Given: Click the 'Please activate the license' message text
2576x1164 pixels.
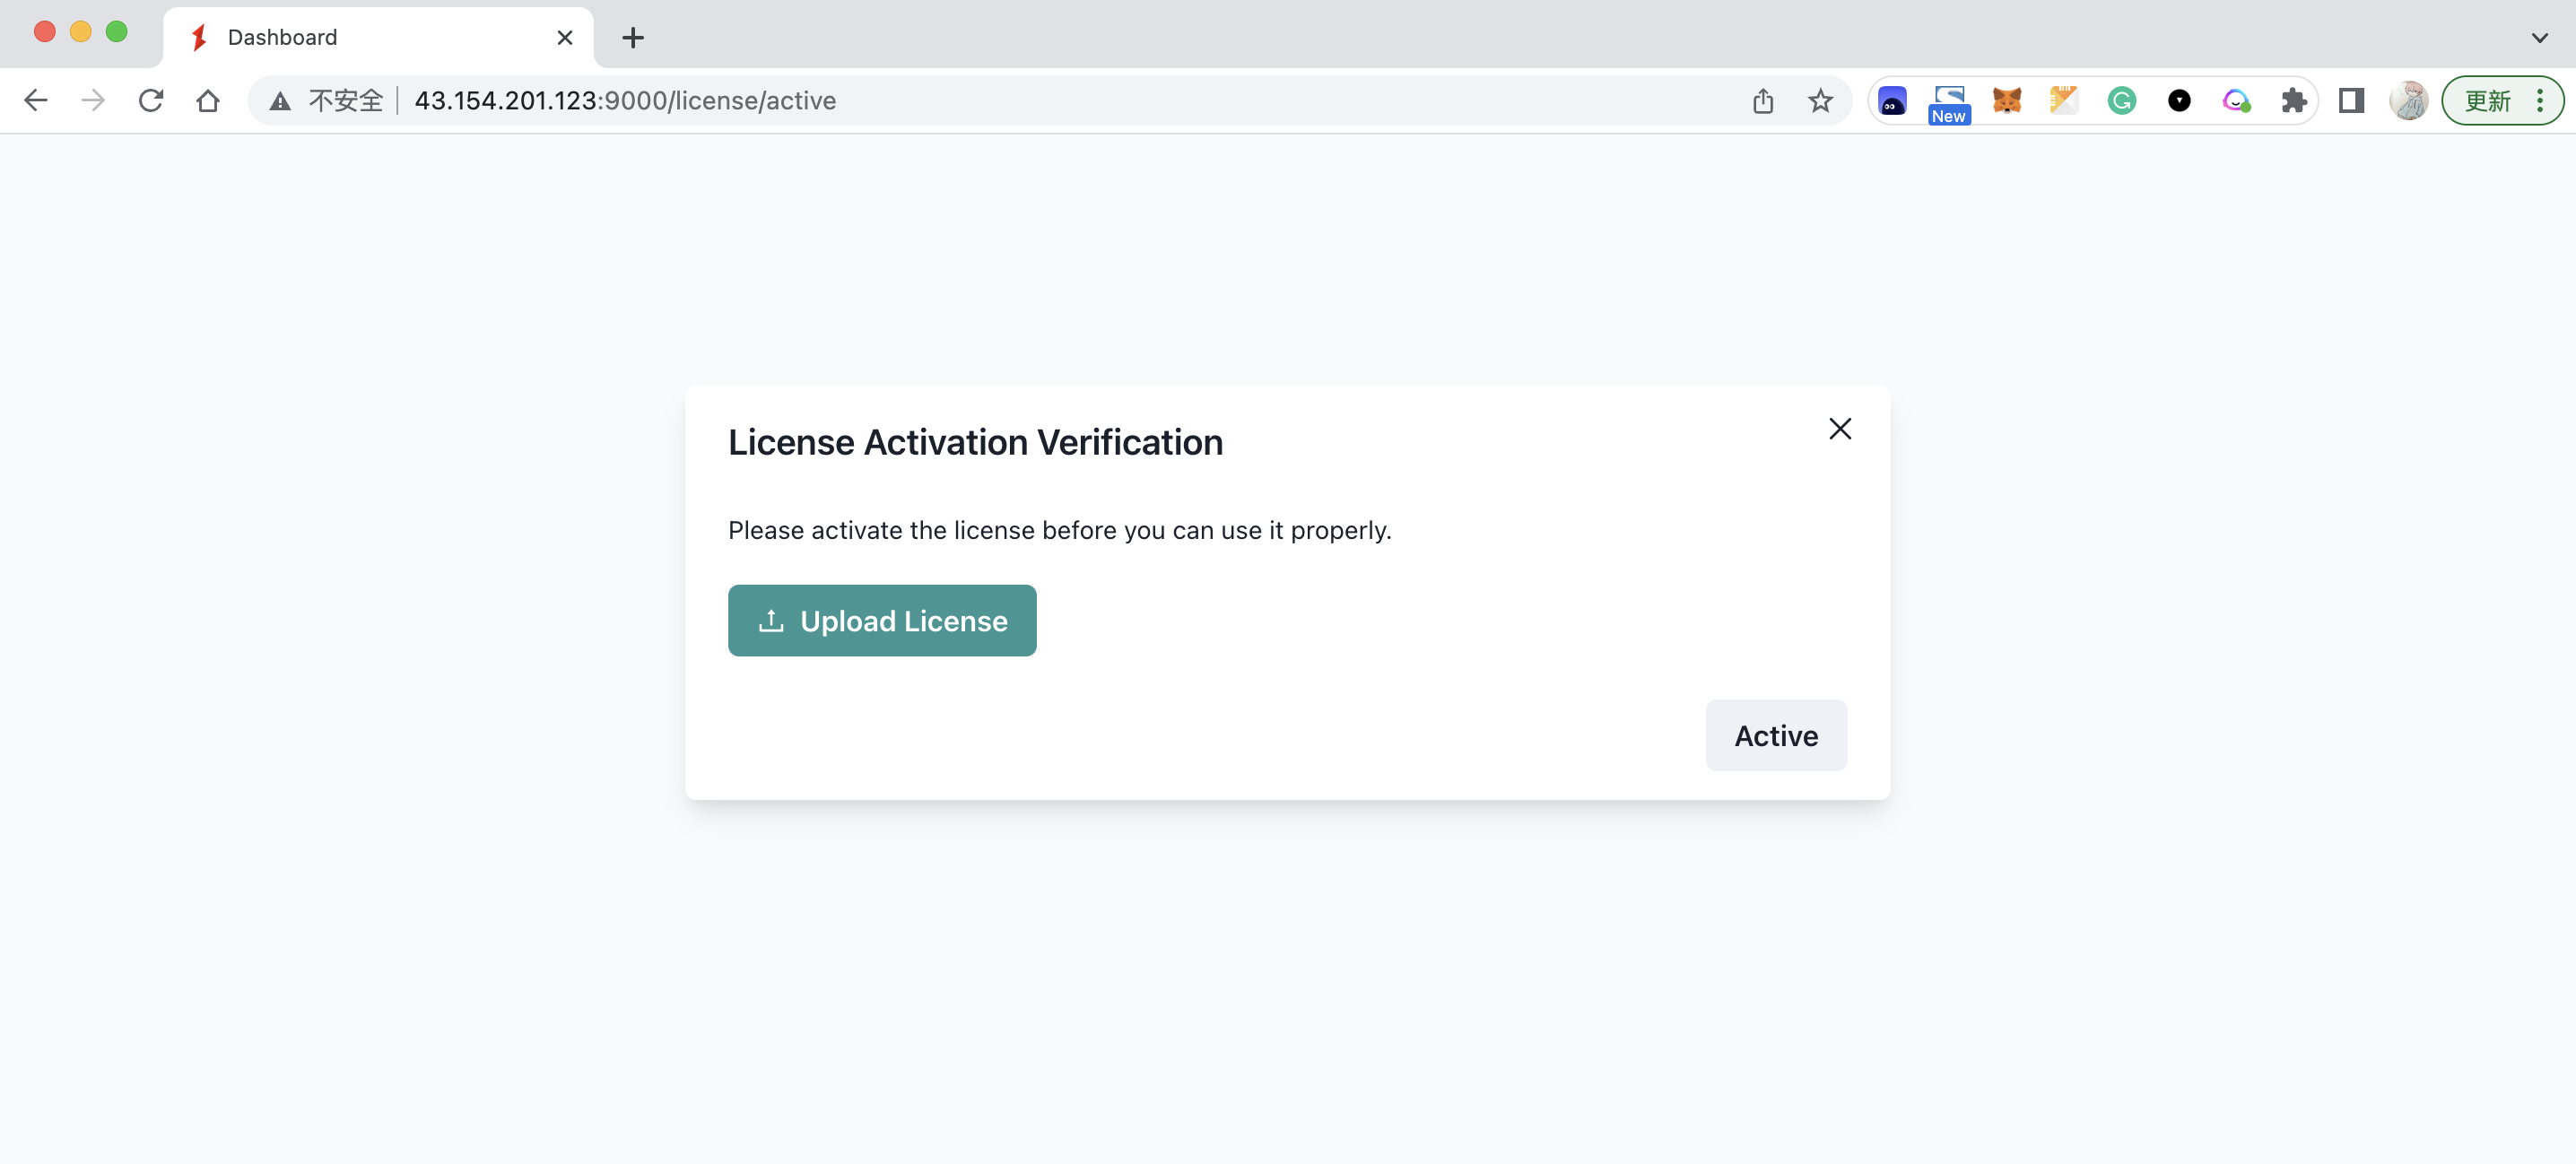Looking at the screenshot, I should click(1060, 530).
